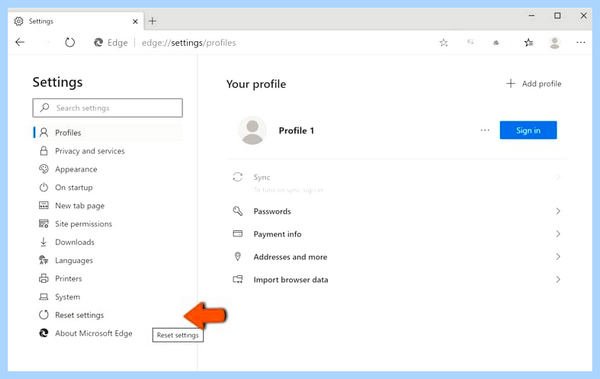Expand Import browser data chevron
This screenshot has width=600, height=379.
(558, 279)
